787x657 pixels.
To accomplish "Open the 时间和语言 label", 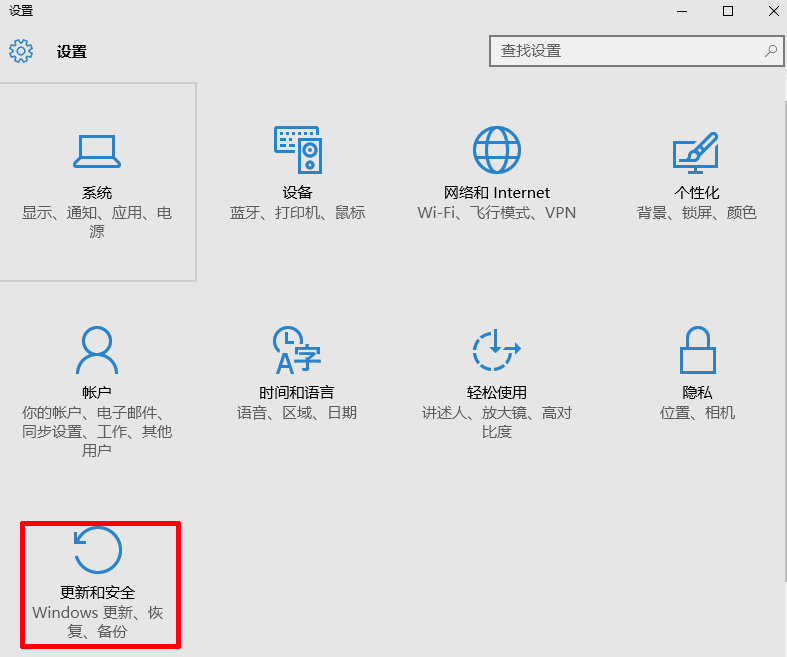I will tap(297, 393).
